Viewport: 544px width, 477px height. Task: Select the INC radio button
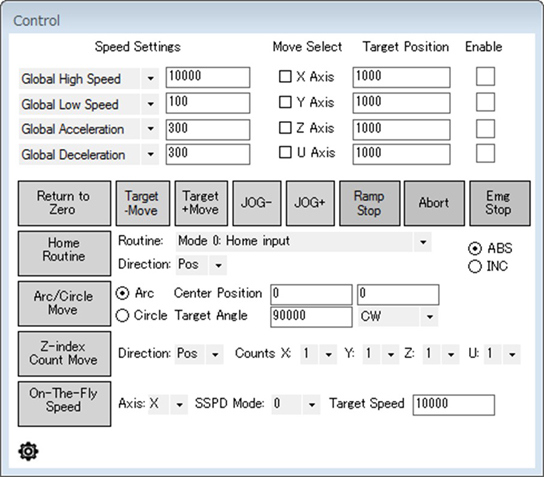475,266
